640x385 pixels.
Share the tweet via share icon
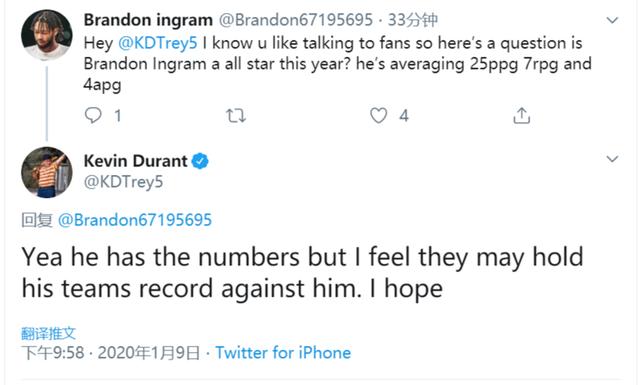pyautogui.click(x=521, y=116)
